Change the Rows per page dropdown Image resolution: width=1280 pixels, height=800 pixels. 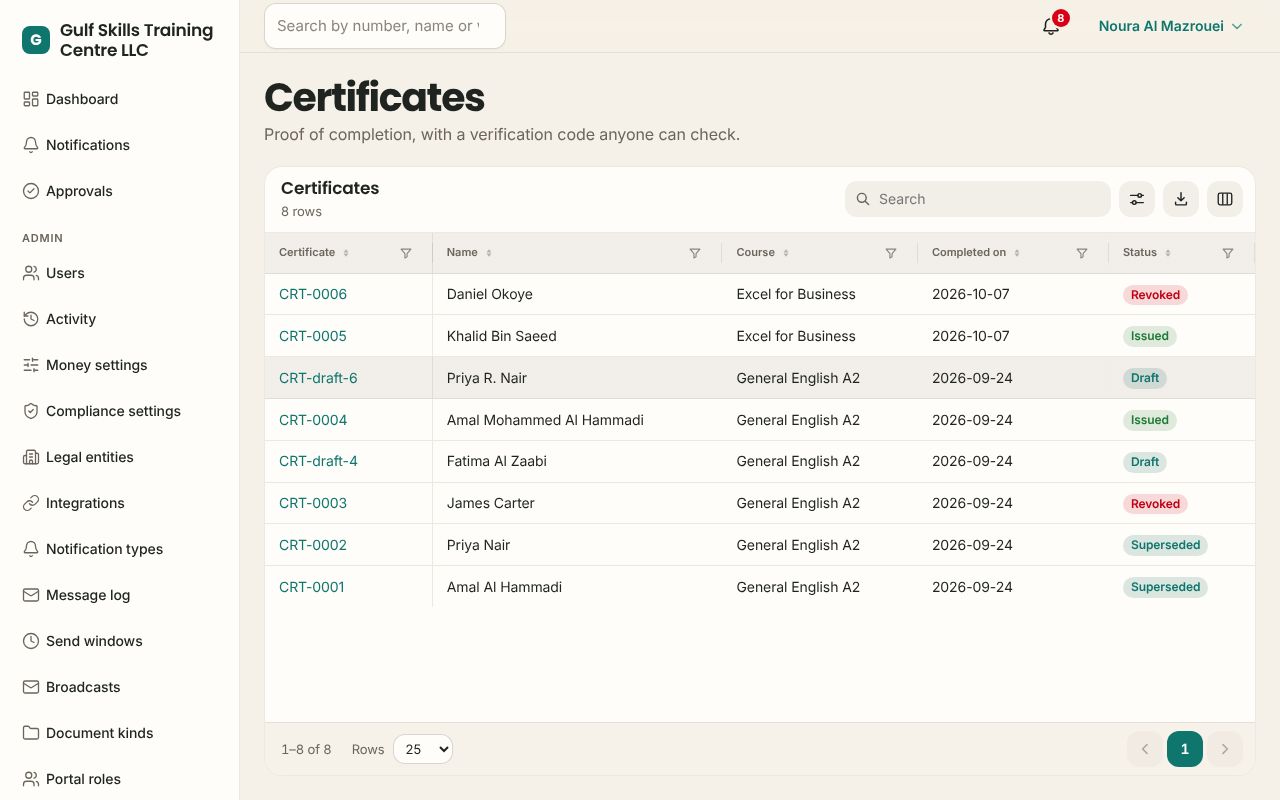[x=423, y=749]
